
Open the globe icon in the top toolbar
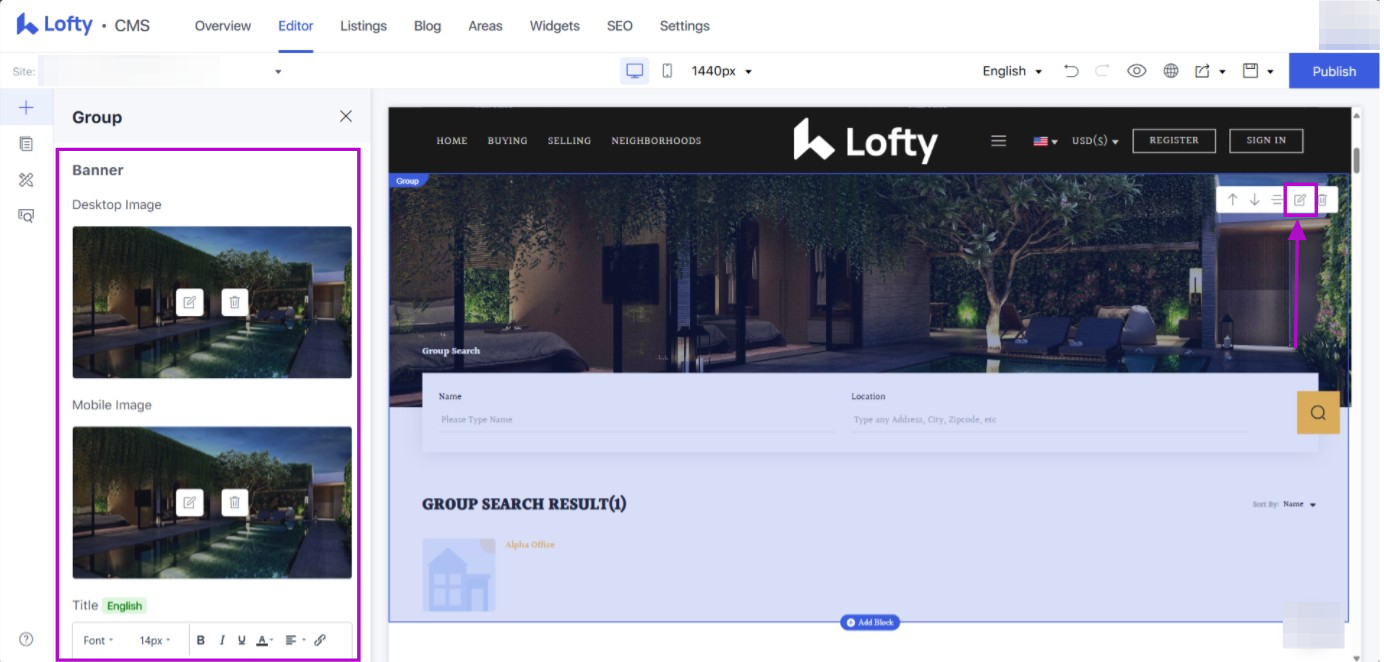pos(1170,71)
